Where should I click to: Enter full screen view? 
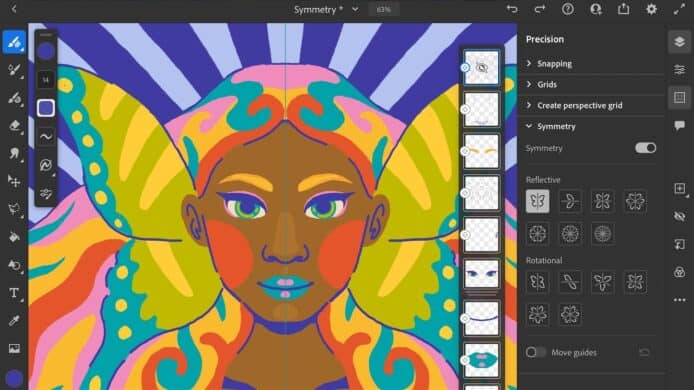tap(679, 9)
